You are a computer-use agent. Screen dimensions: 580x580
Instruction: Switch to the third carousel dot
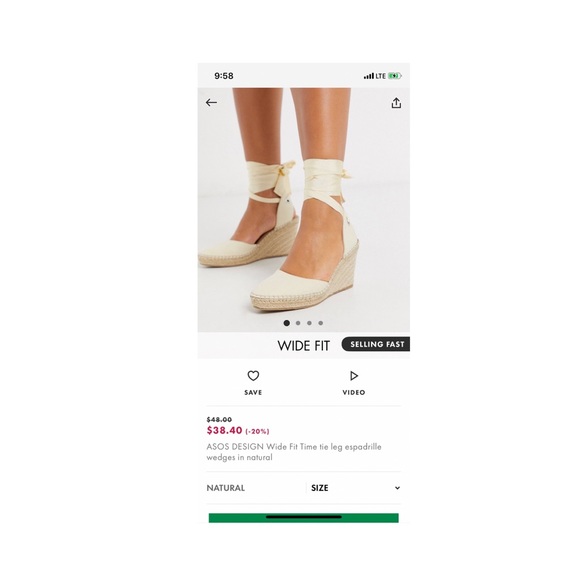(x=309, y=323)
